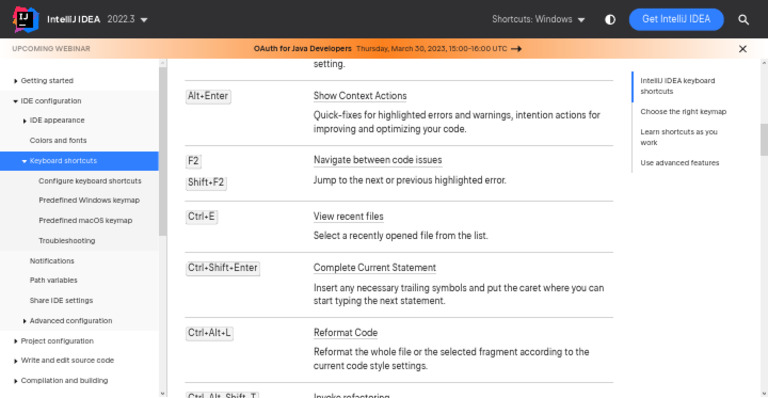The height and width of the screenshot is (398, 768).
Task: Expand the IDE appearance arrow
Action: 24,121
